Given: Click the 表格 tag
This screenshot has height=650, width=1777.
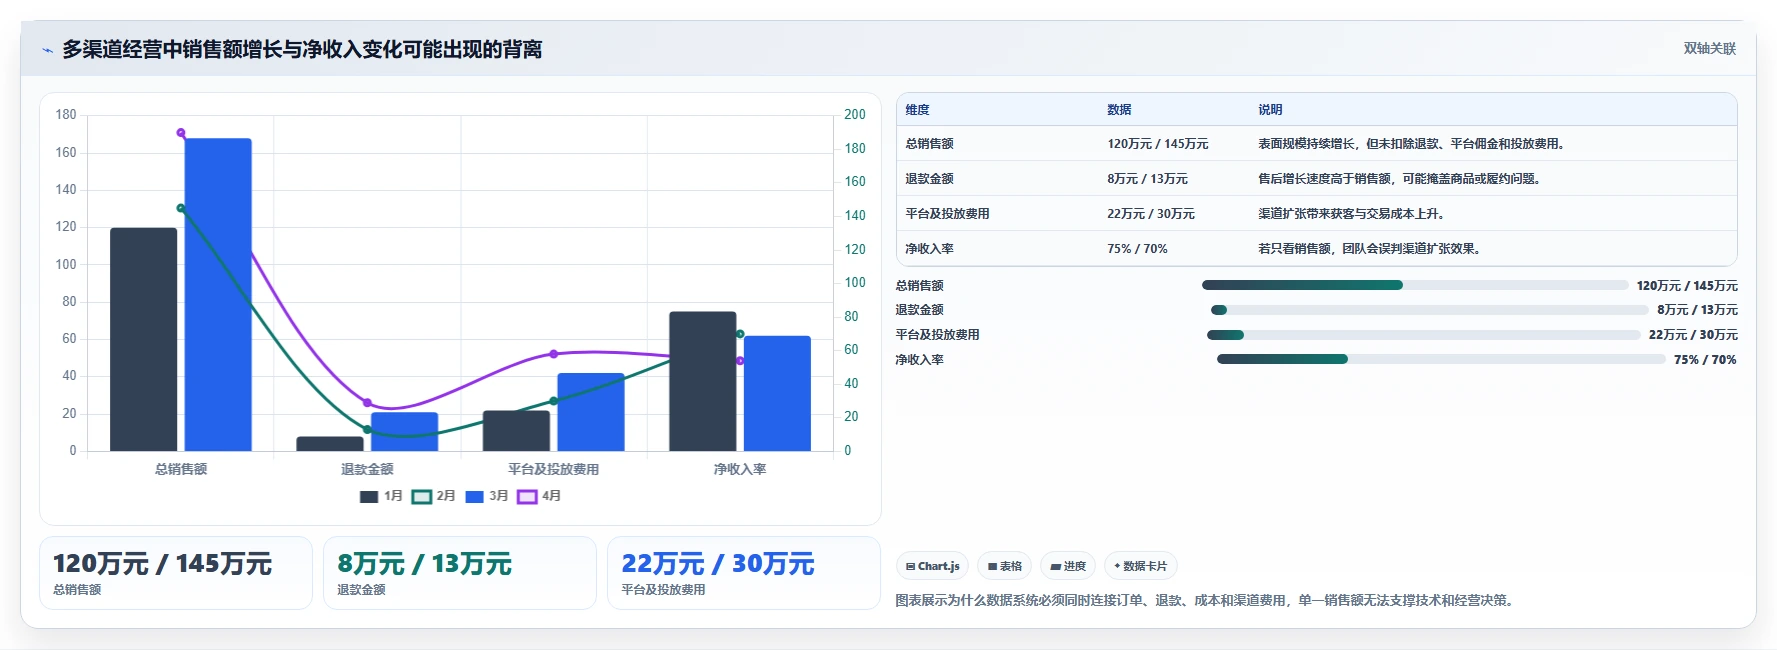Looking at the screenshot, I should [1005, 566].
